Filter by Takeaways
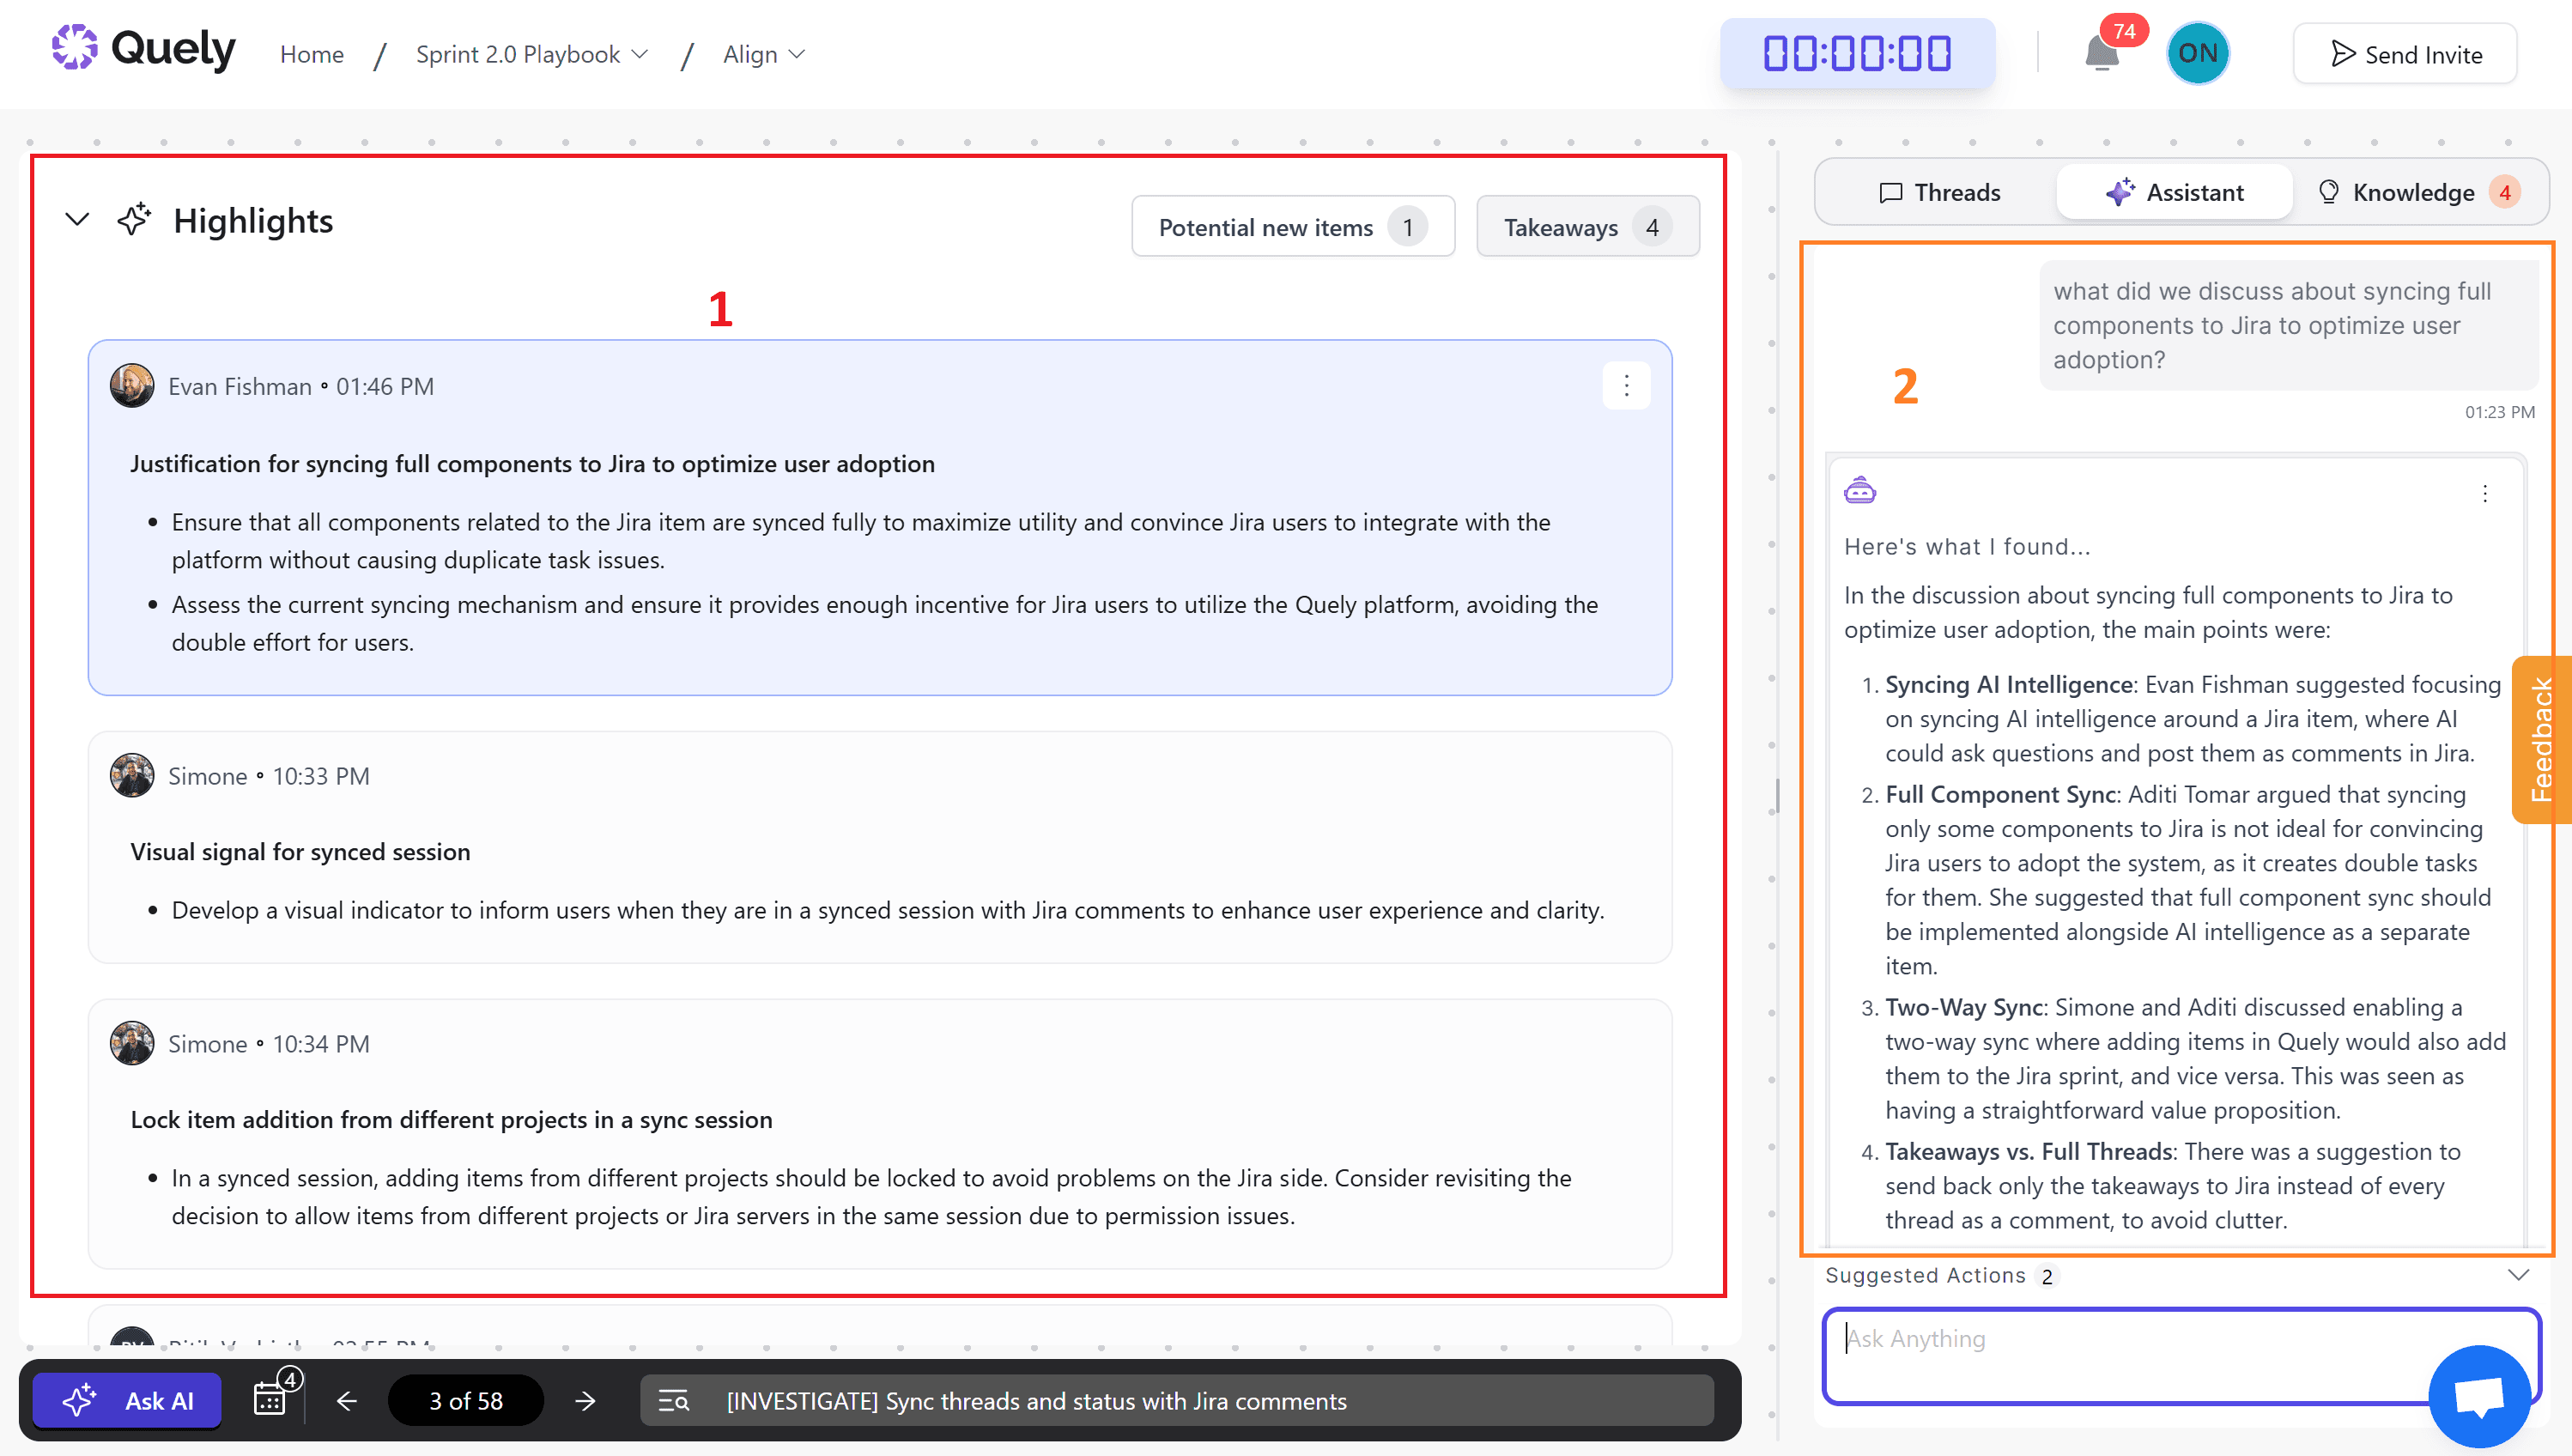The image size is (2572, 1456). pyautogui.click(x=1587, y=227)
